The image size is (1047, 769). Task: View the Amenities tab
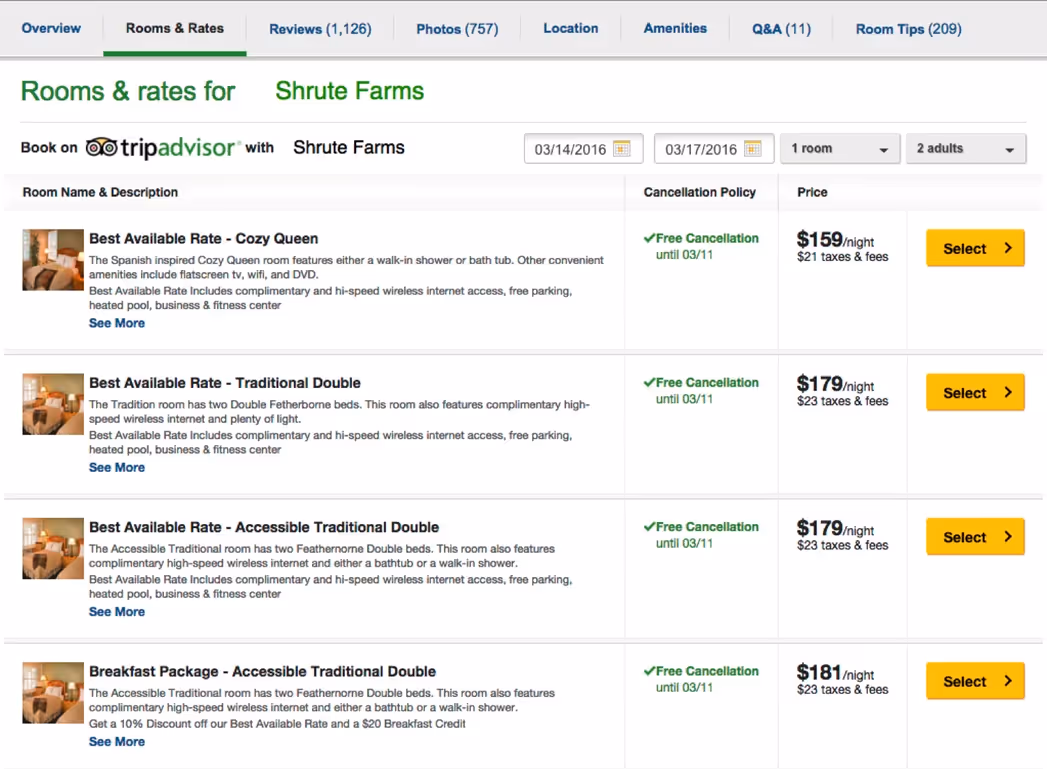[x=675, y=29]
